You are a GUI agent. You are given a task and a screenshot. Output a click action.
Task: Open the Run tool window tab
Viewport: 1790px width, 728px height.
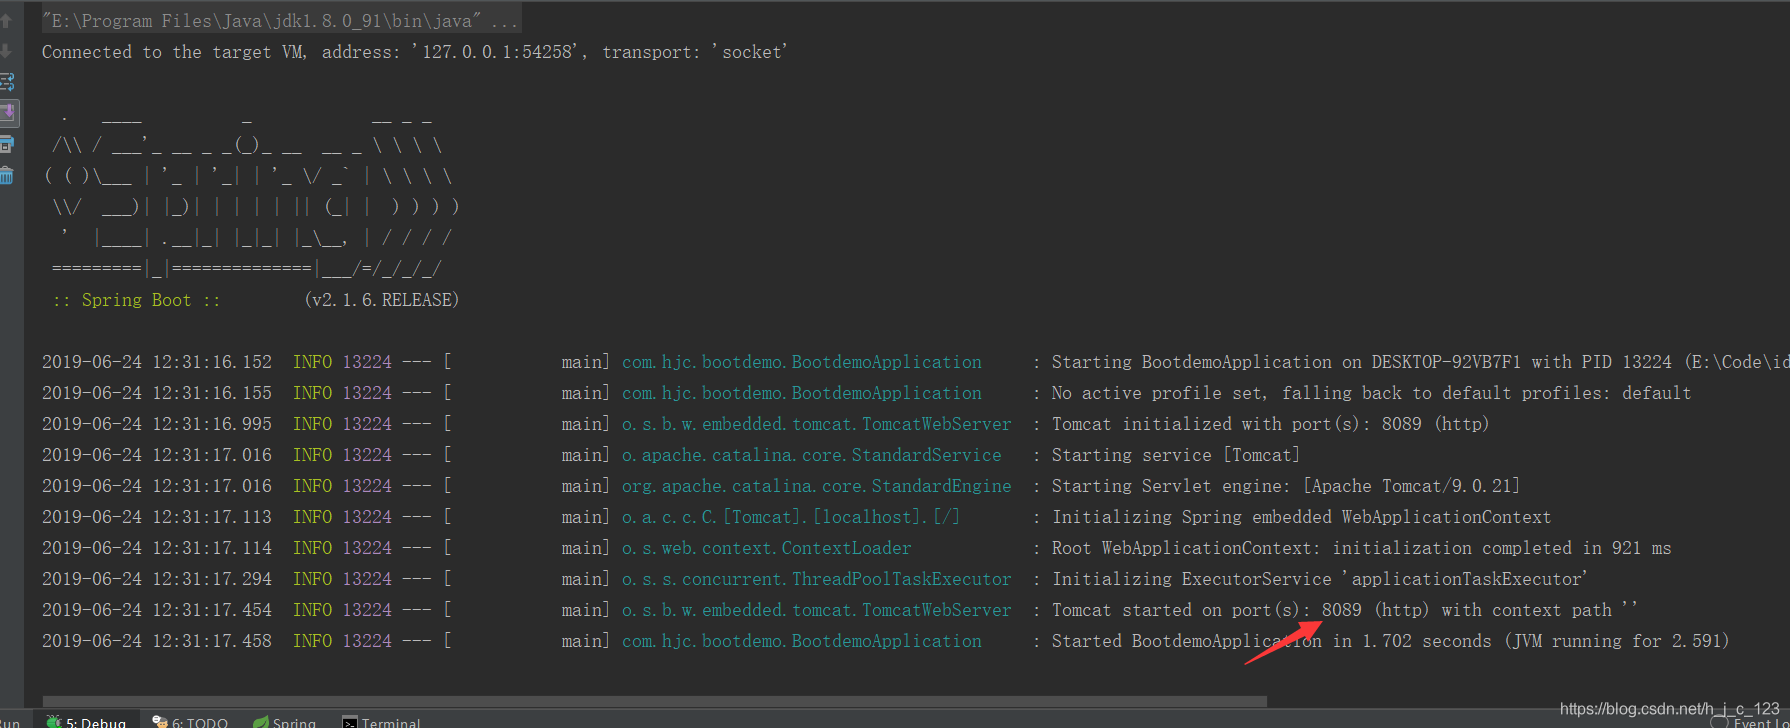pos(10,721)
